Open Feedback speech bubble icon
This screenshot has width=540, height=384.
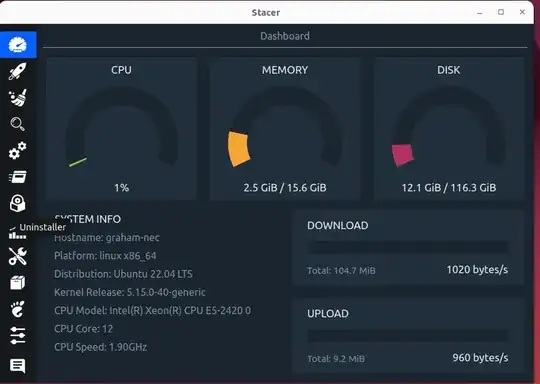18,366
